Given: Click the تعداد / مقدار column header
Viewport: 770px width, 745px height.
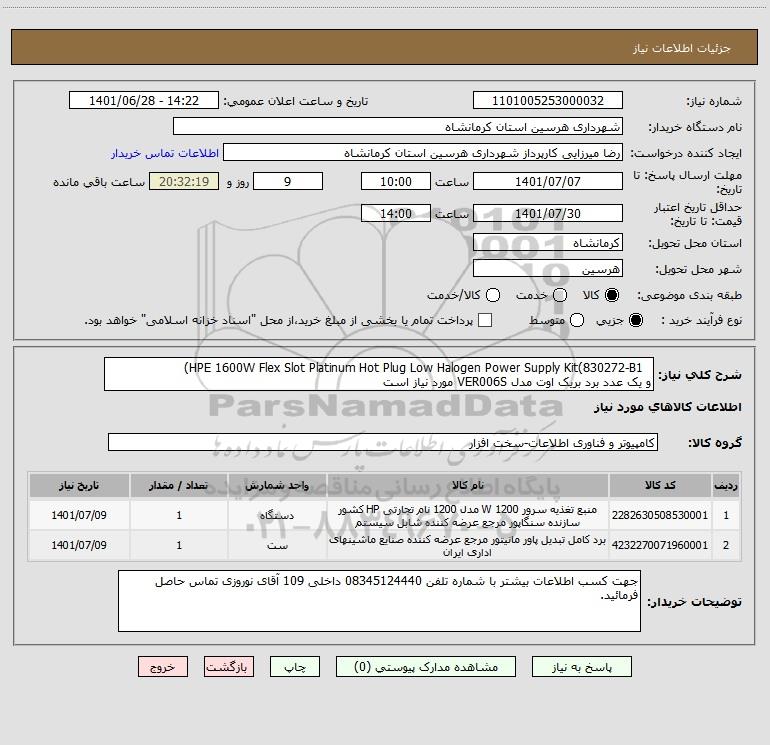Looking at the screenshot, I should pos(179,485).
